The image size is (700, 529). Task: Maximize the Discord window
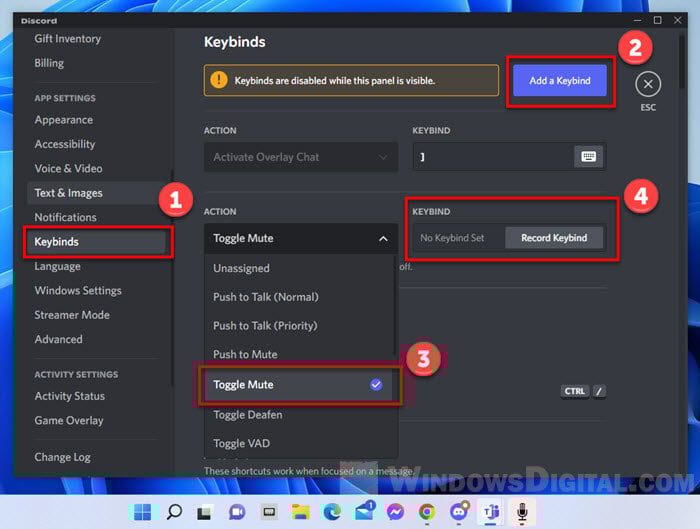658,21
